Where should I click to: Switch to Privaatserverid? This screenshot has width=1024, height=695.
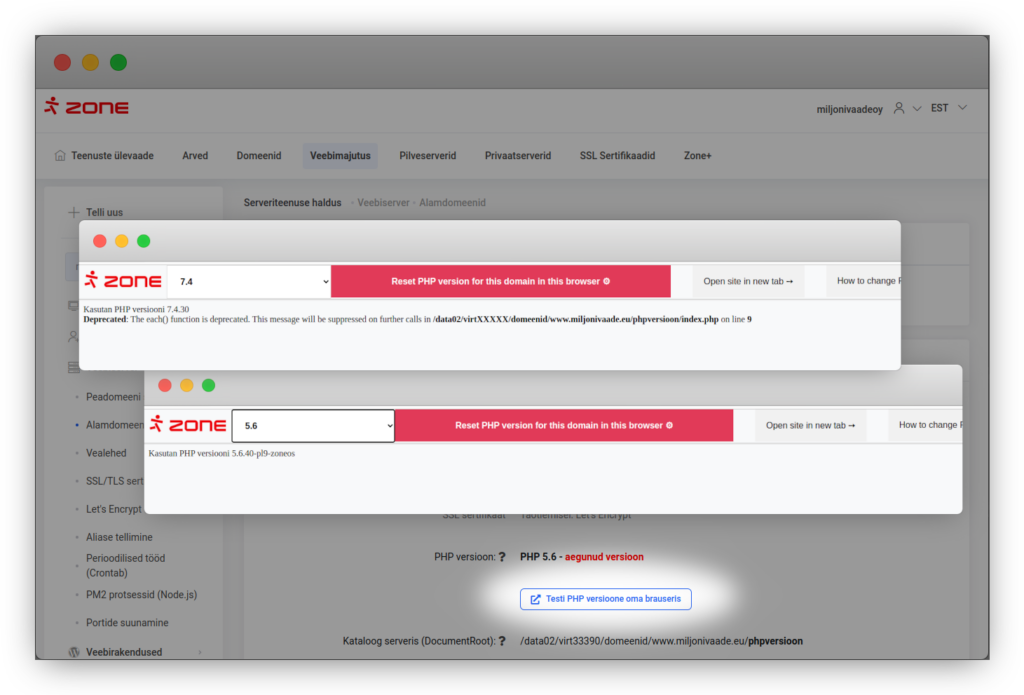click(x=518, y=155)
